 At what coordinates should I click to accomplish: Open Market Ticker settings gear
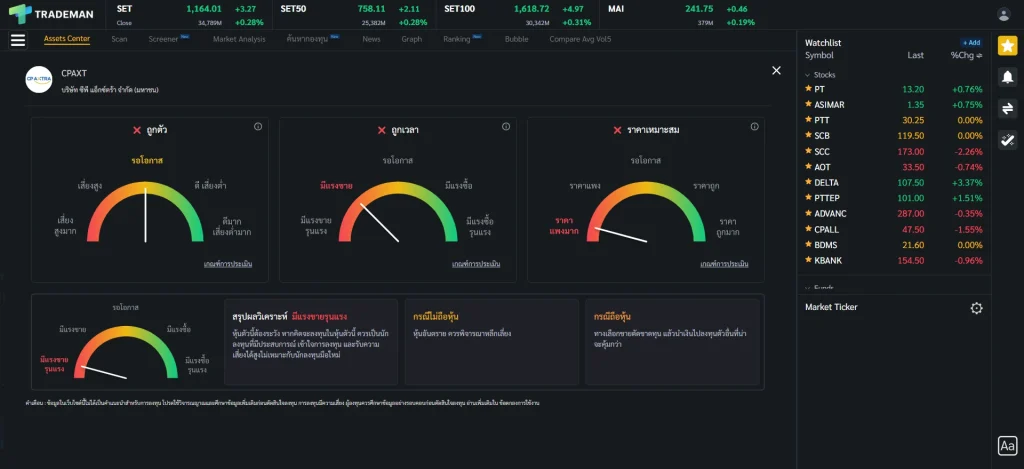click(977, 308)
